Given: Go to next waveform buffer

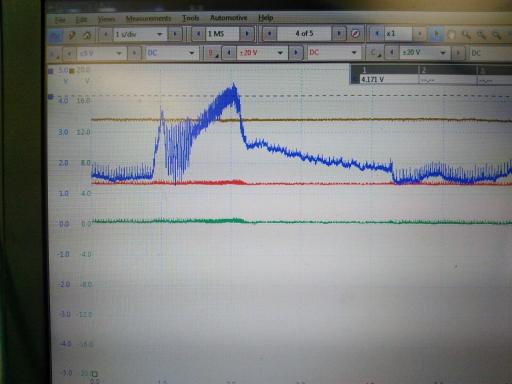Looking at the screenshot, I should point(339,33).
